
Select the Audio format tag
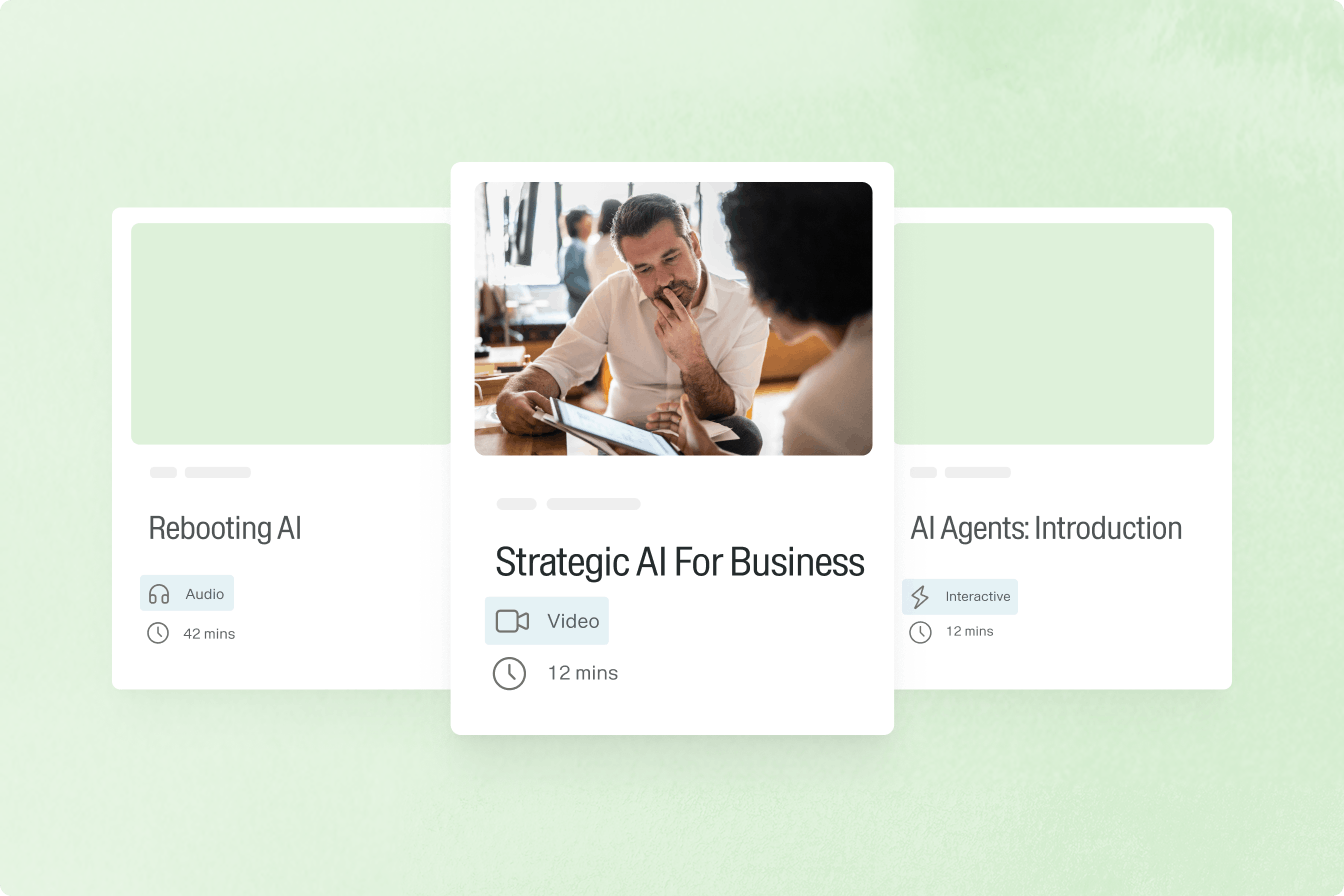coord(187,593)
